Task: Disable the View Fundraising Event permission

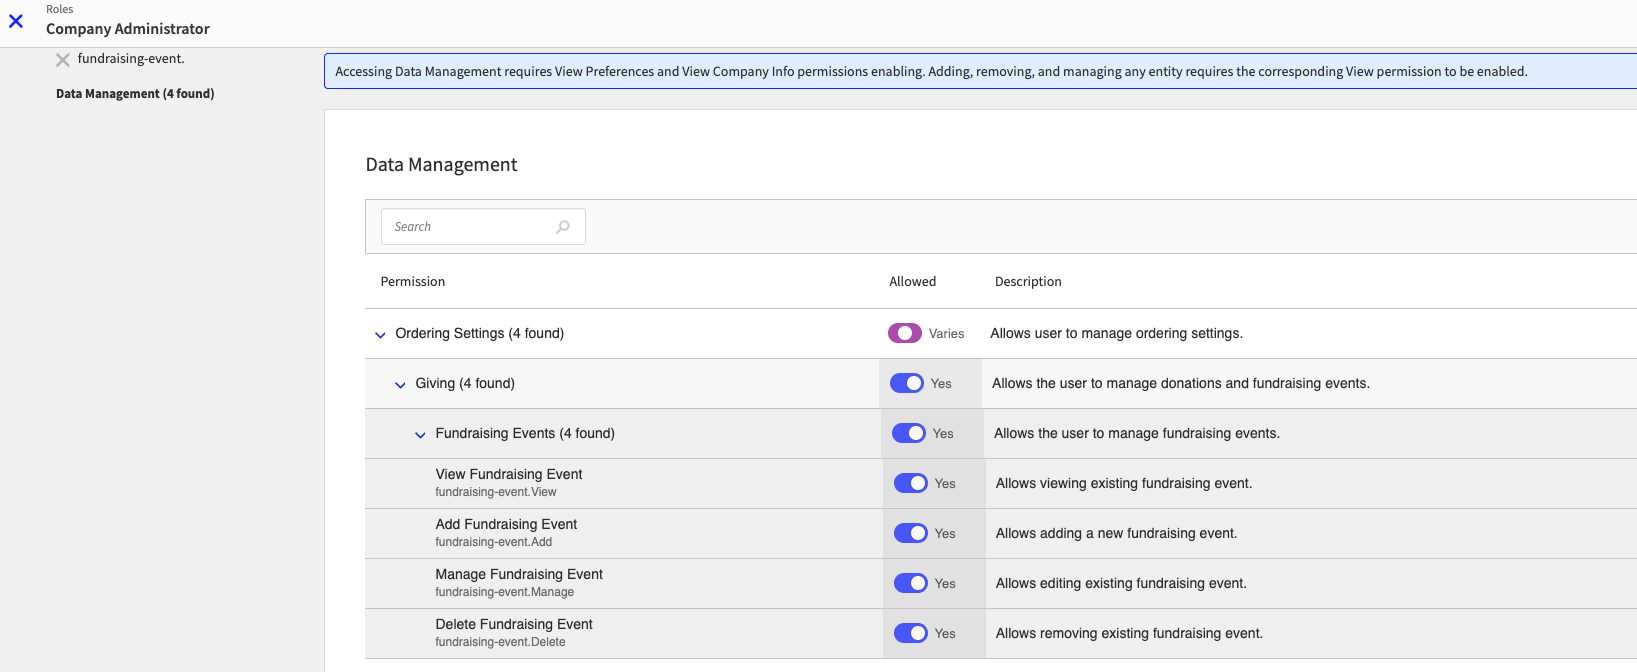Action: pos(911,483)
